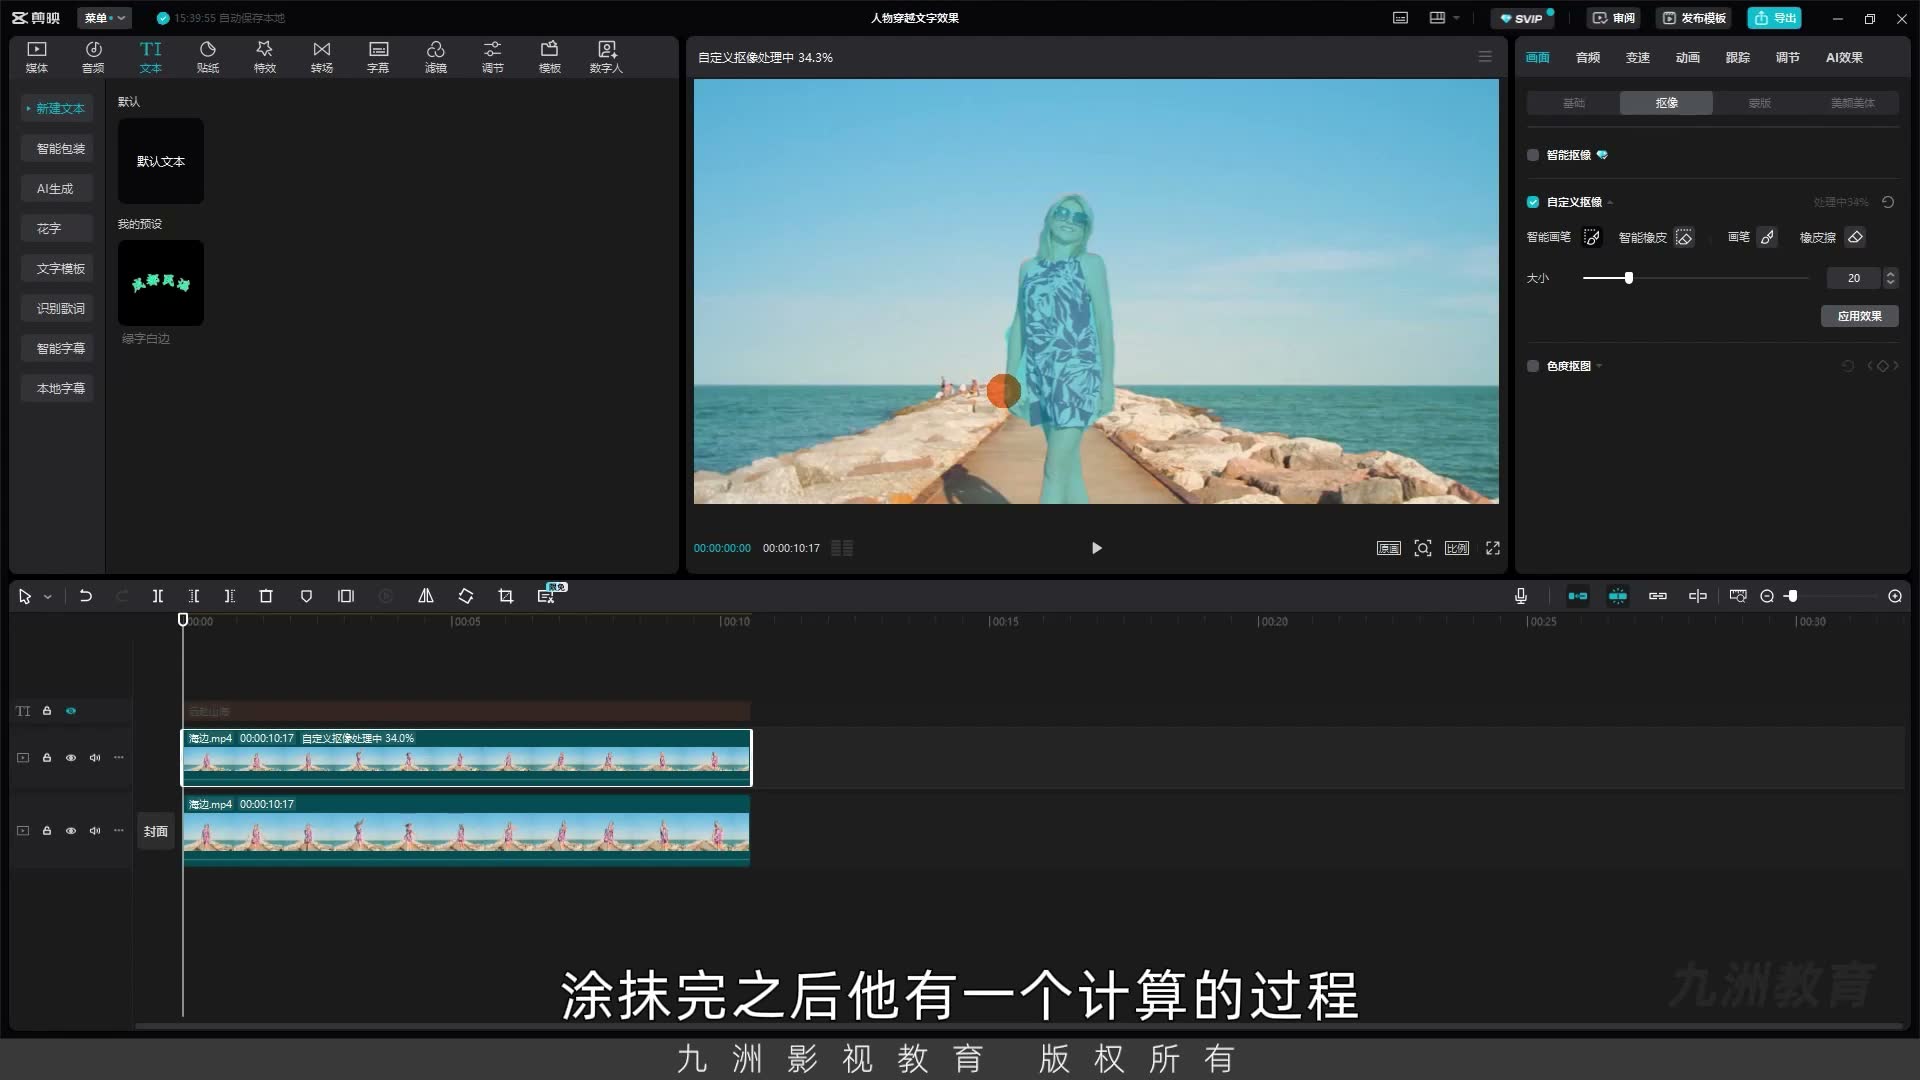Image resolution: width=1920 pixels, height=1080 pixels.
Task: Click the brush 大小 size slider handle
Action: tap(1629, 278)
